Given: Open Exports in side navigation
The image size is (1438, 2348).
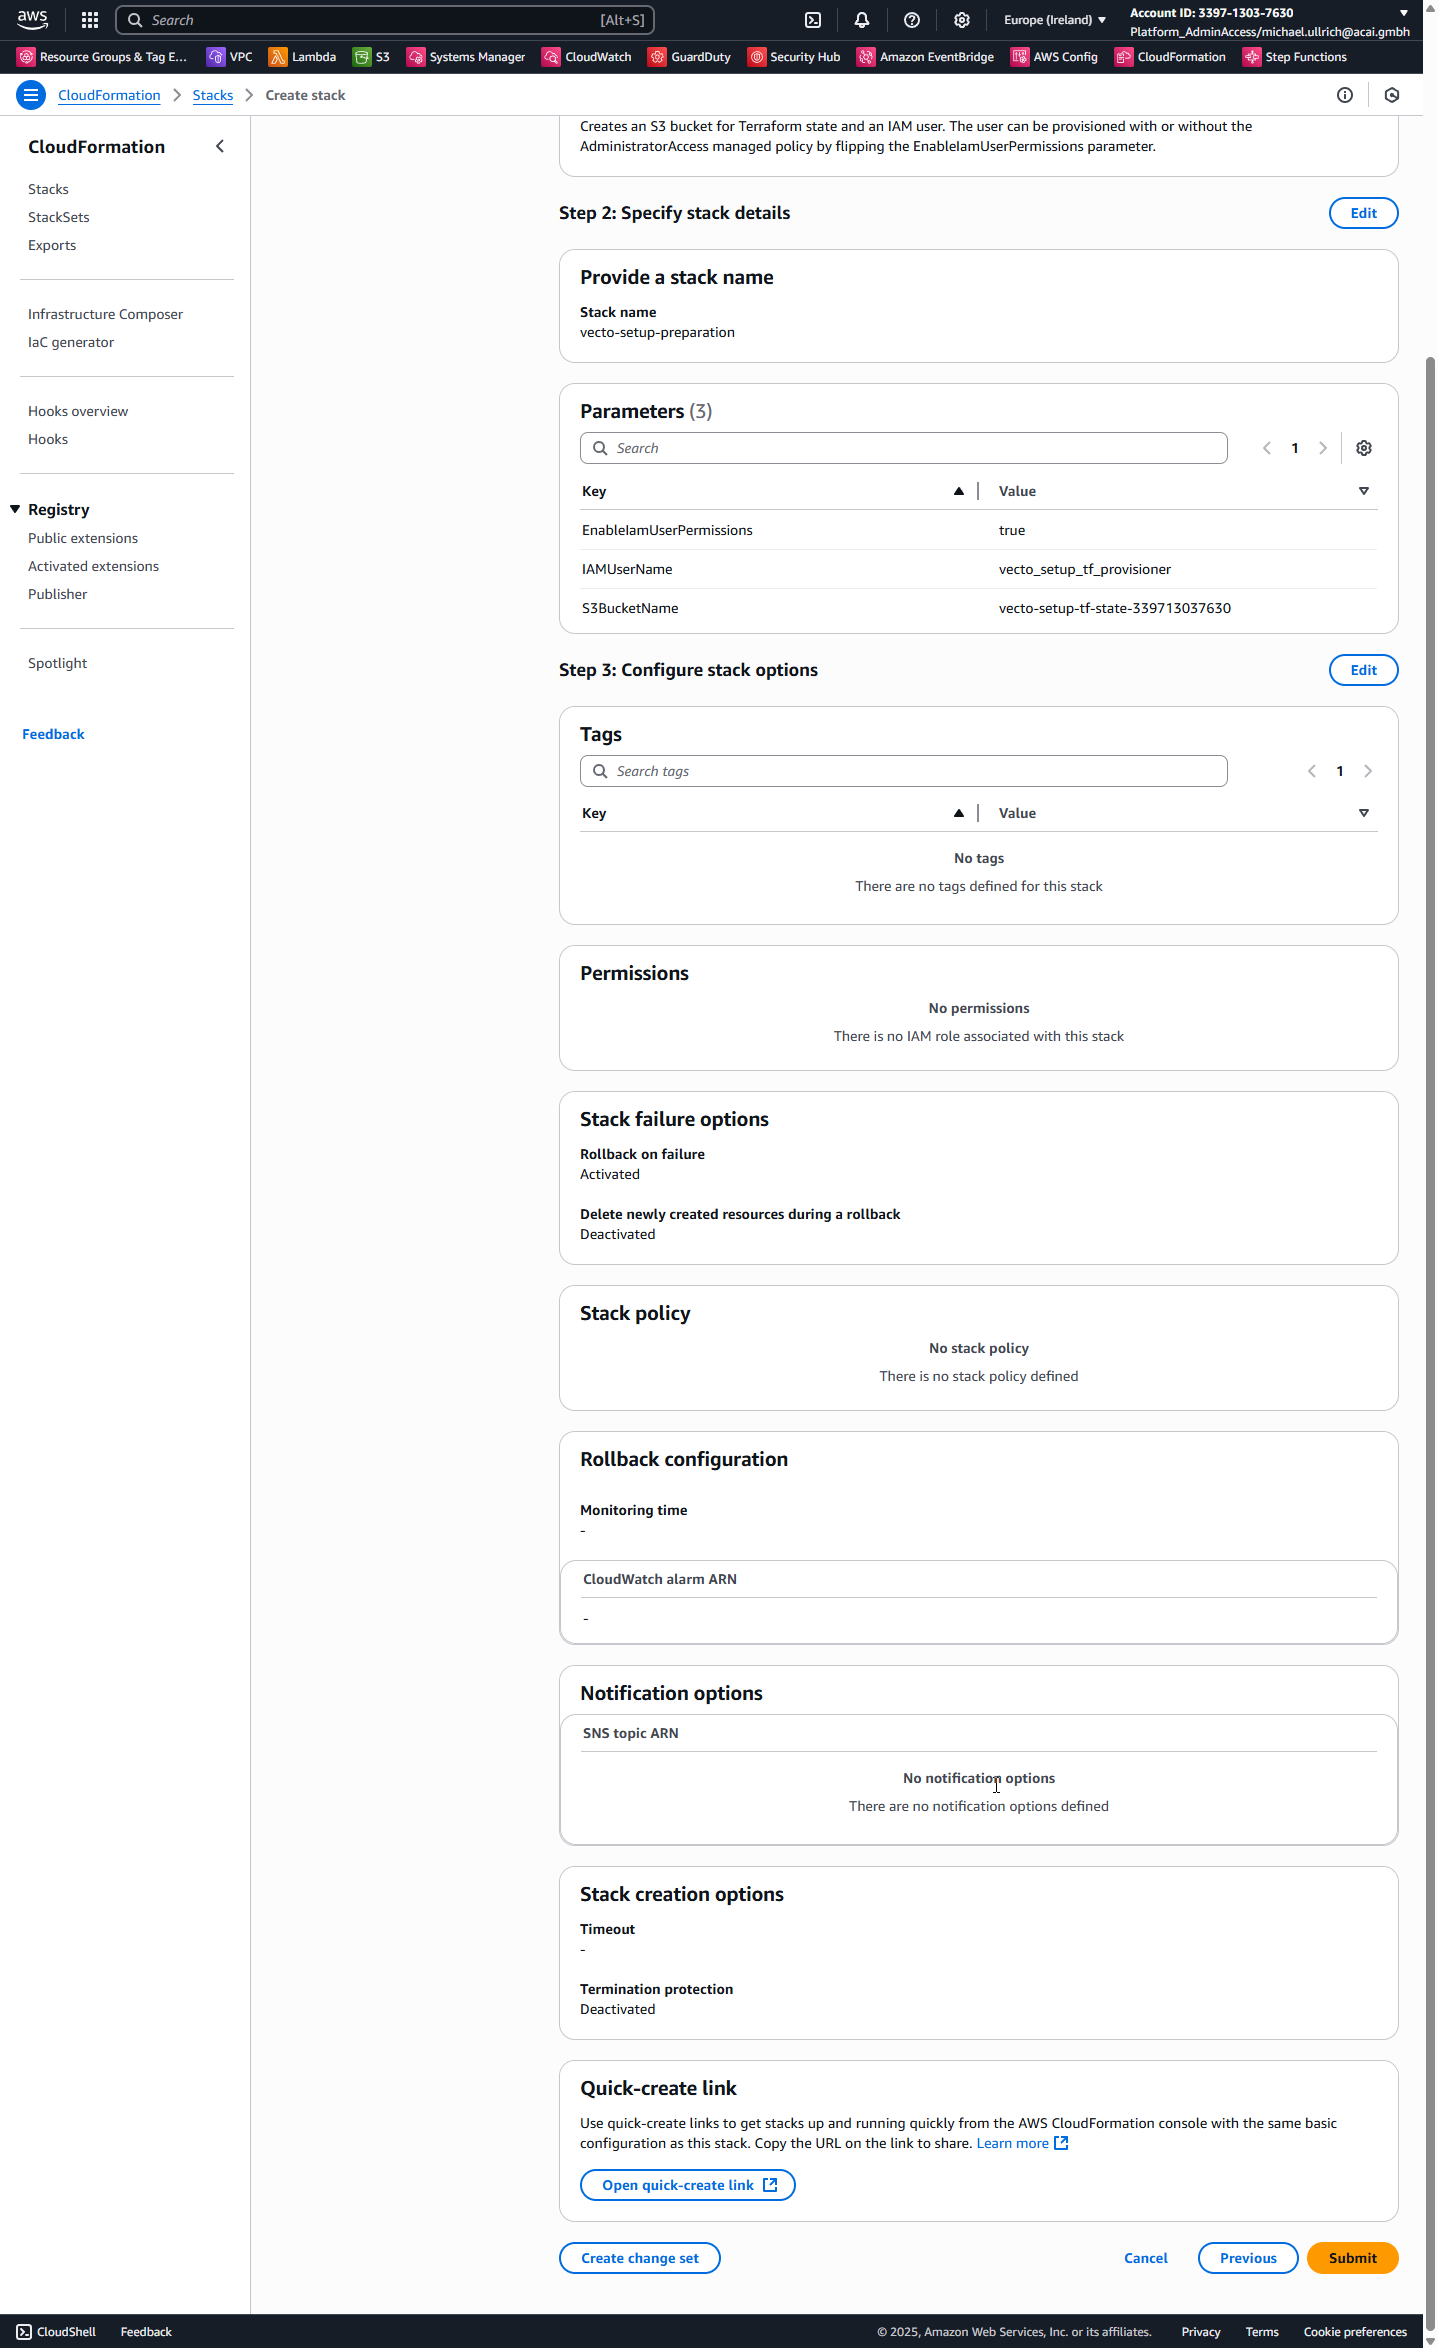Looking at the screenshot, I should point(52,245).
